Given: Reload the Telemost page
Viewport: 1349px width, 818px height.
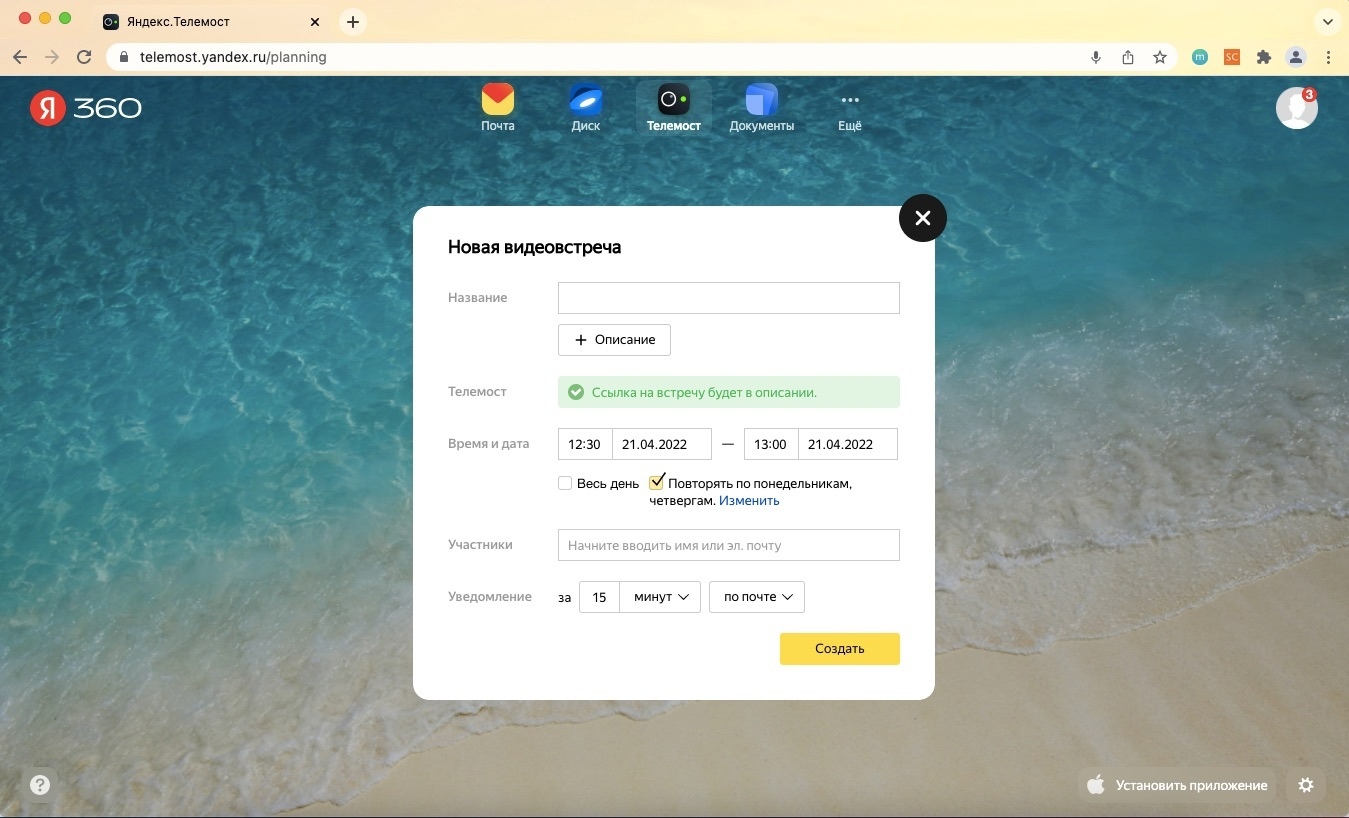Looking at the screenshot, I should coord(84,57).
